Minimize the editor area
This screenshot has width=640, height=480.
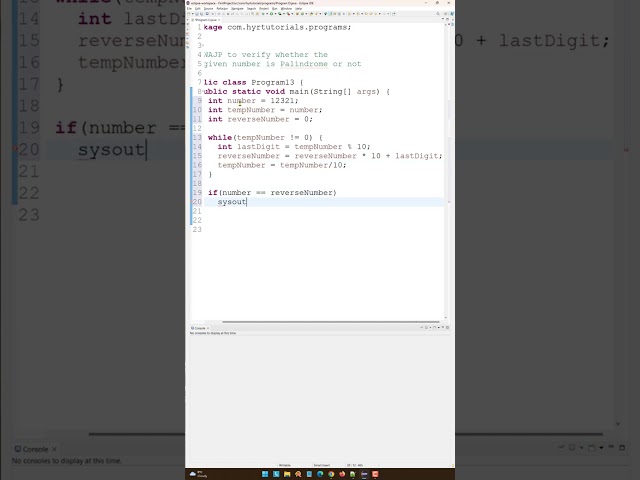click(443, 18)
